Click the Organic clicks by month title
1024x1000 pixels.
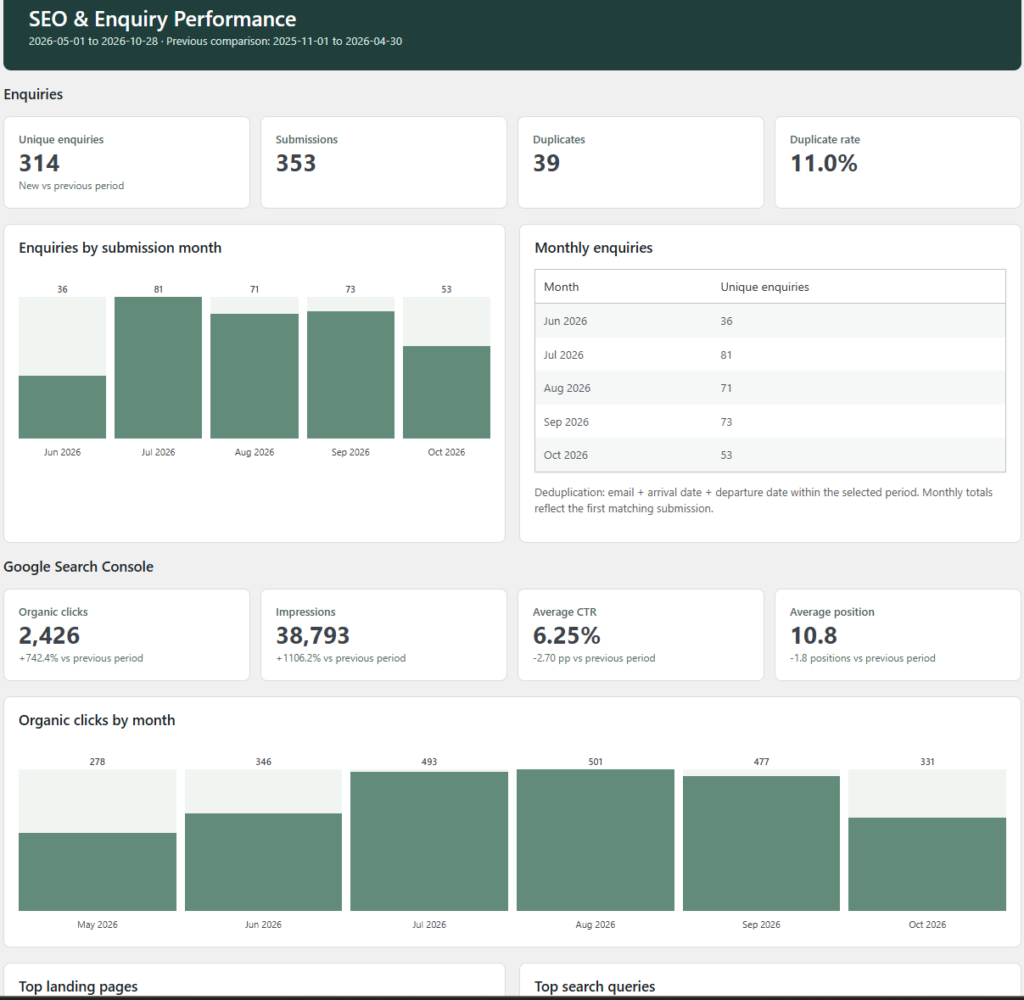[x=97, y=720]
